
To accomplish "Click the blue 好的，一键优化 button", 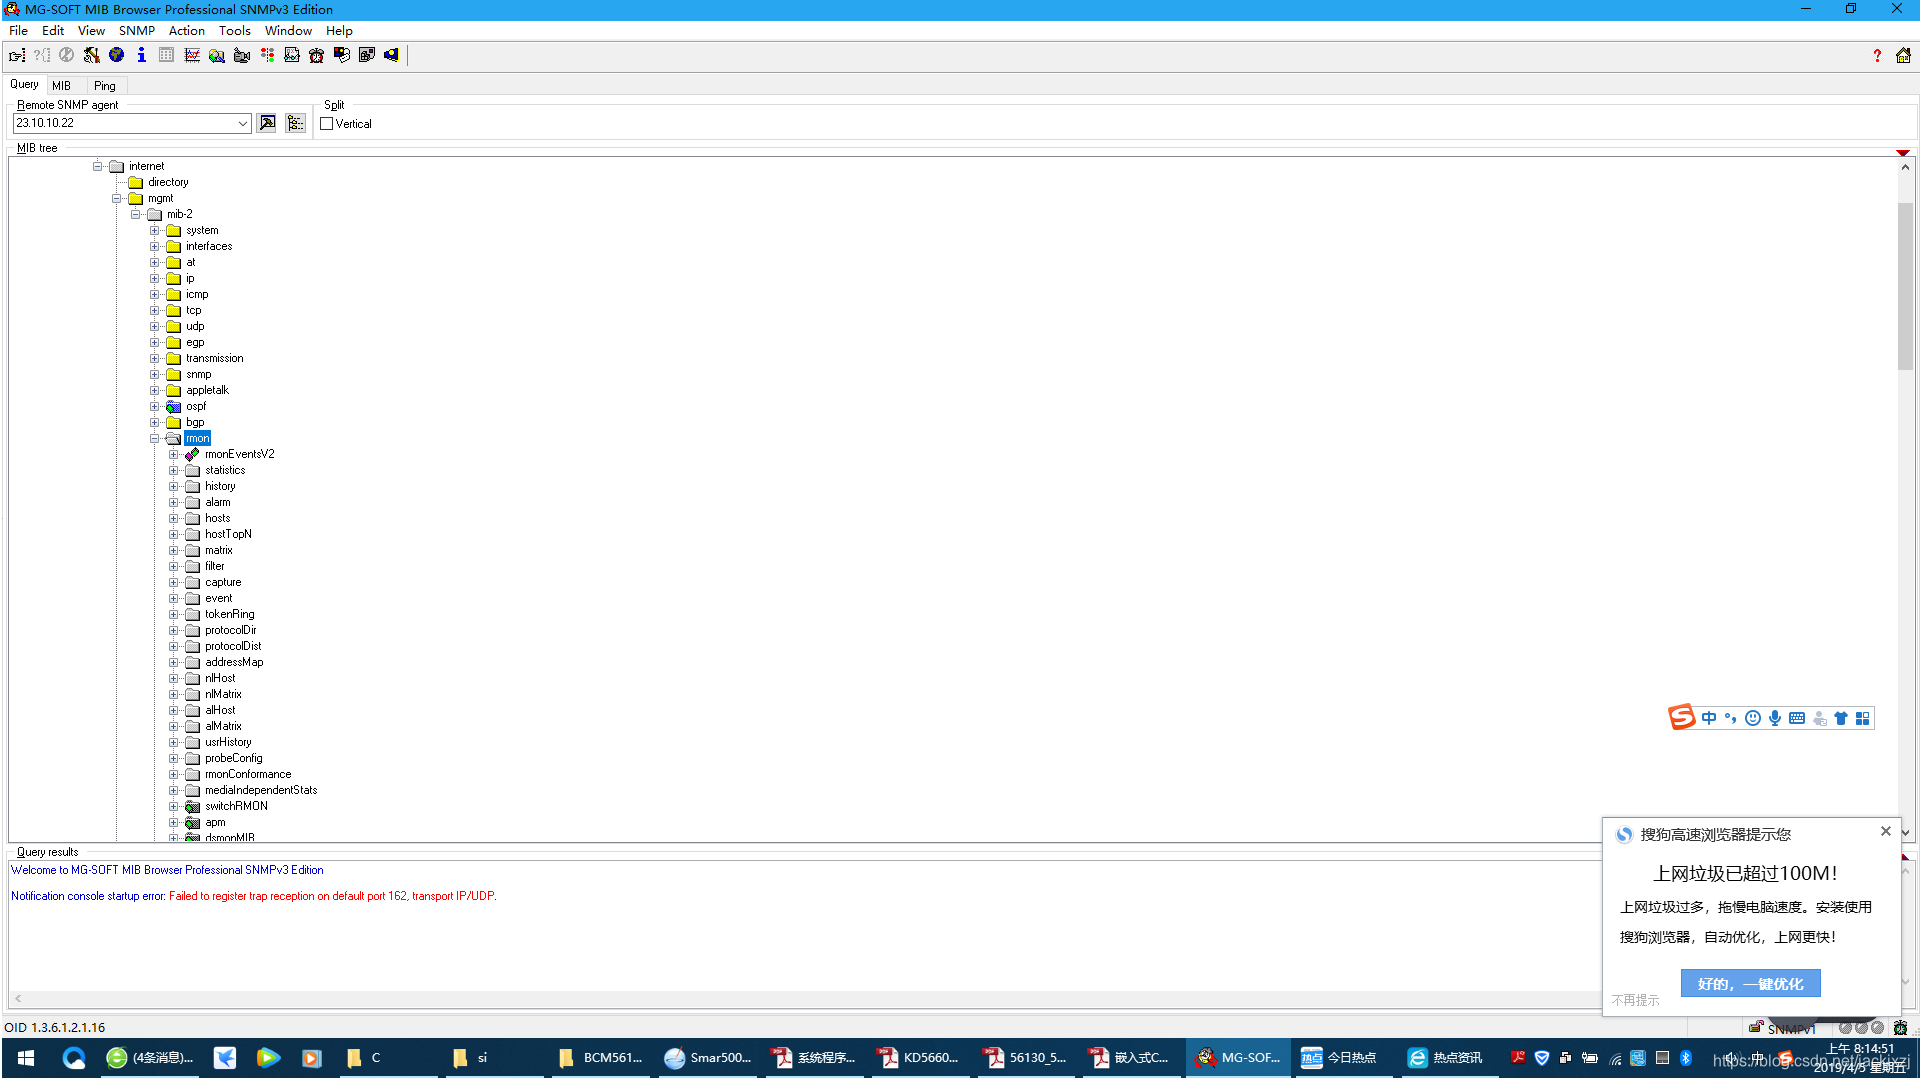I will [1750, 984].
